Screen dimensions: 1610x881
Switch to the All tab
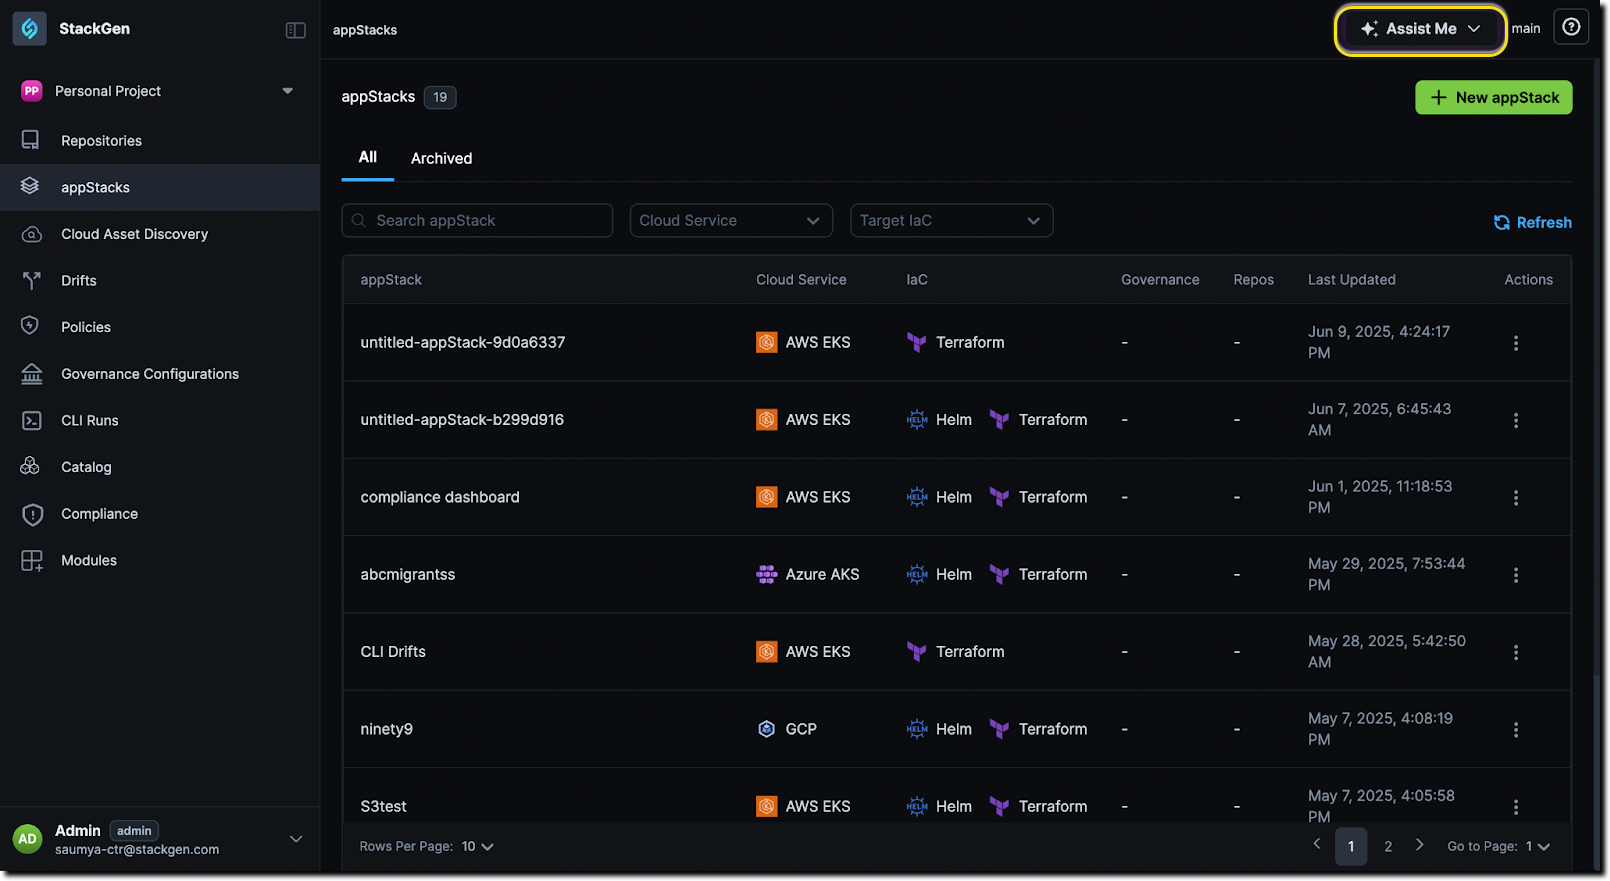(368, 158)
